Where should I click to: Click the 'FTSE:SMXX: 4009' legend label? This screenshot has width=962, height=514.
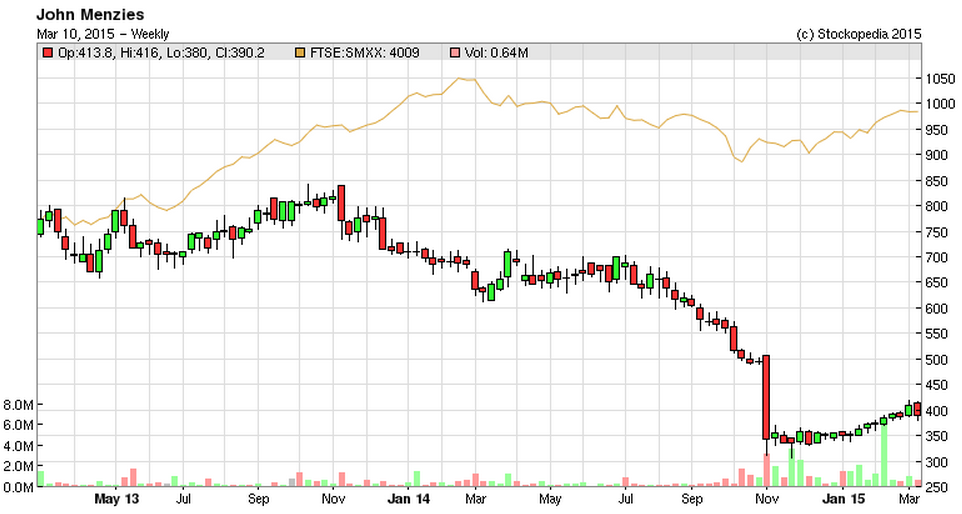coord(364,53)
